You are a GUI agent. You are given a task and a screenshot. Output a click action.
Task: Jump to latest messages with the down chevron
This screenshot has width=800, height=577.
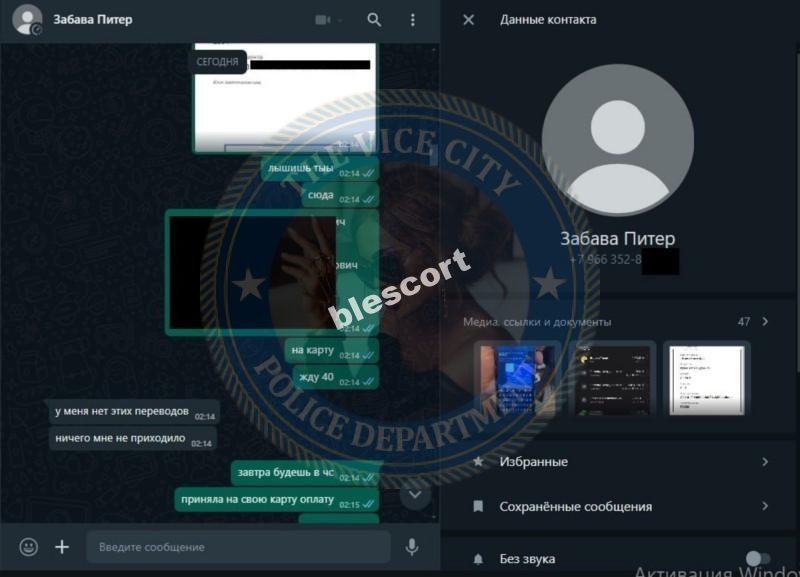click(415, 494)
